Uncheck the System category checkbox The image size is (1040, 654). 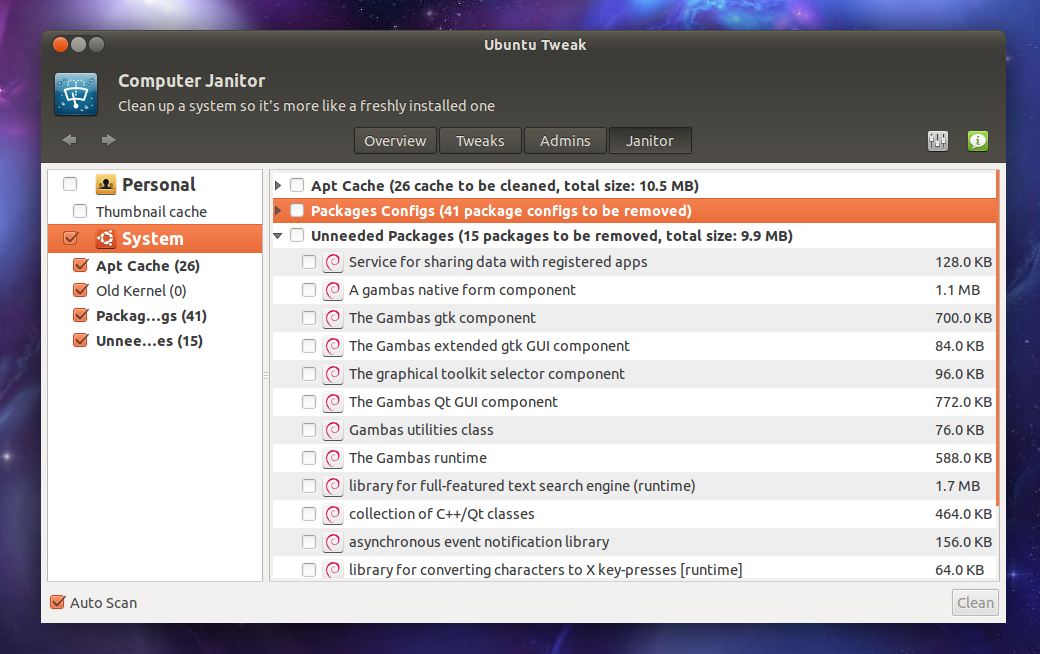(70, 238)
